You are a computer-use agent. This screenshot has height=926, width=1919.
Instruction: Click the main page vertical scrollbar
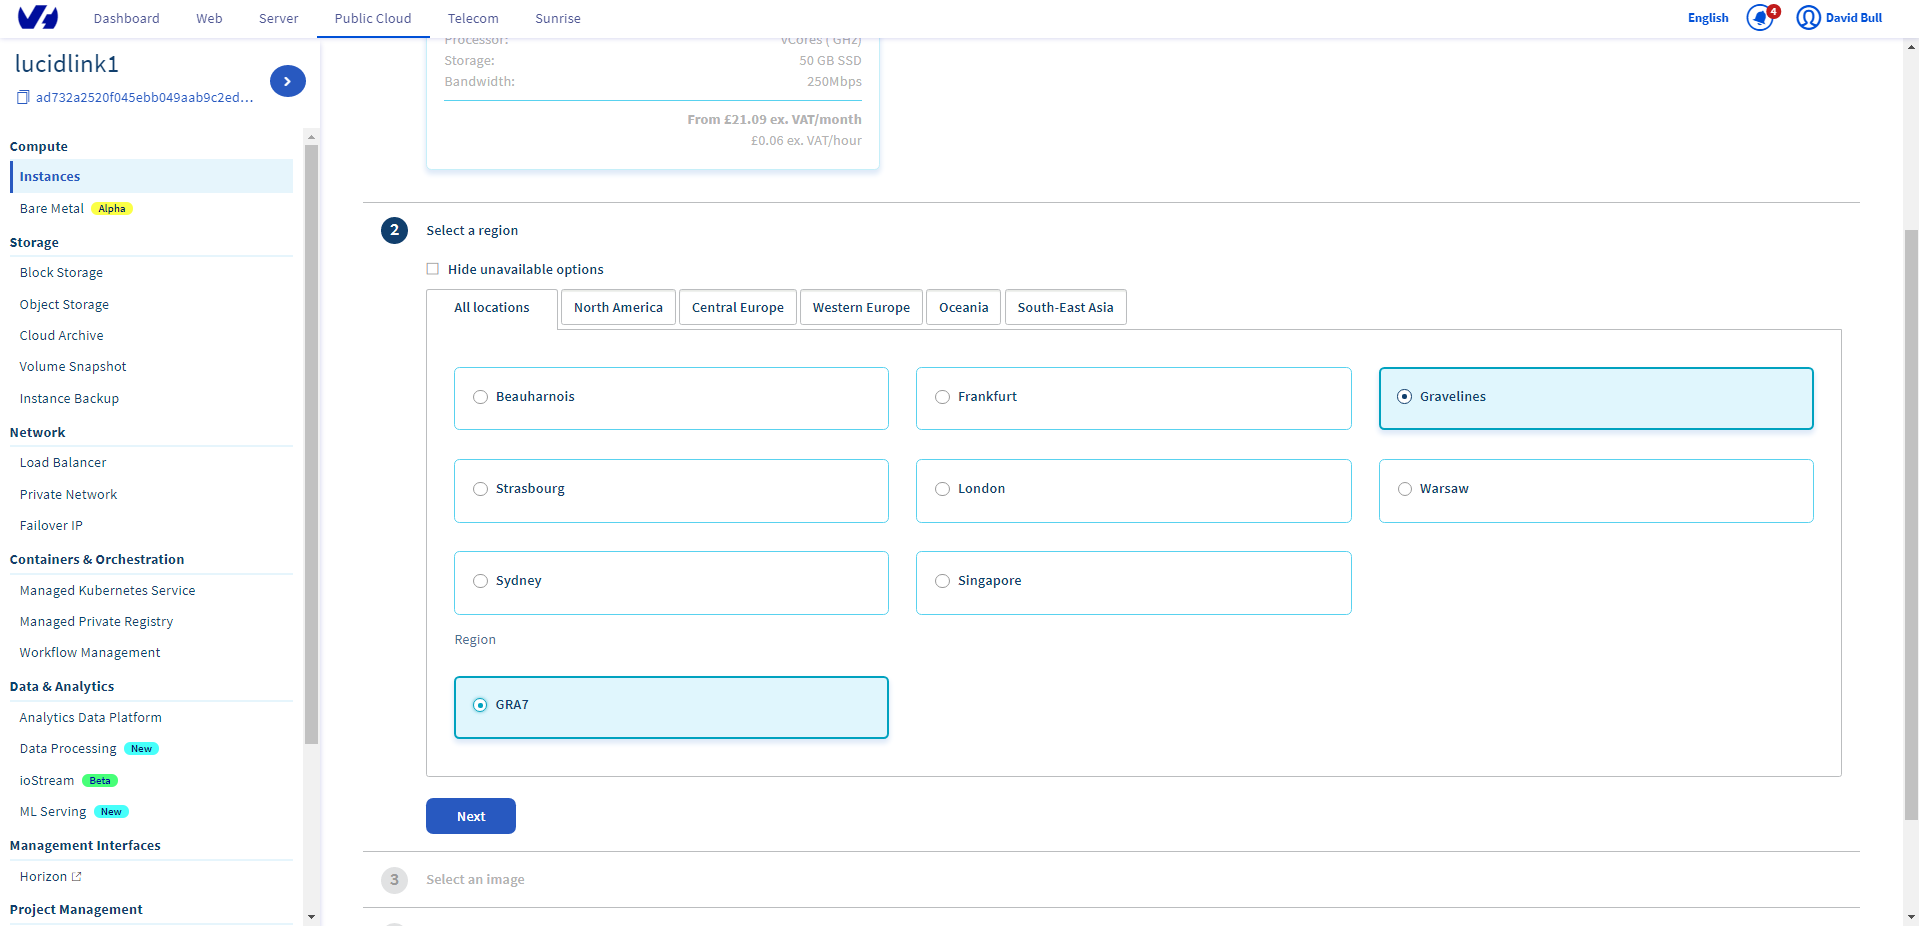1911,525
